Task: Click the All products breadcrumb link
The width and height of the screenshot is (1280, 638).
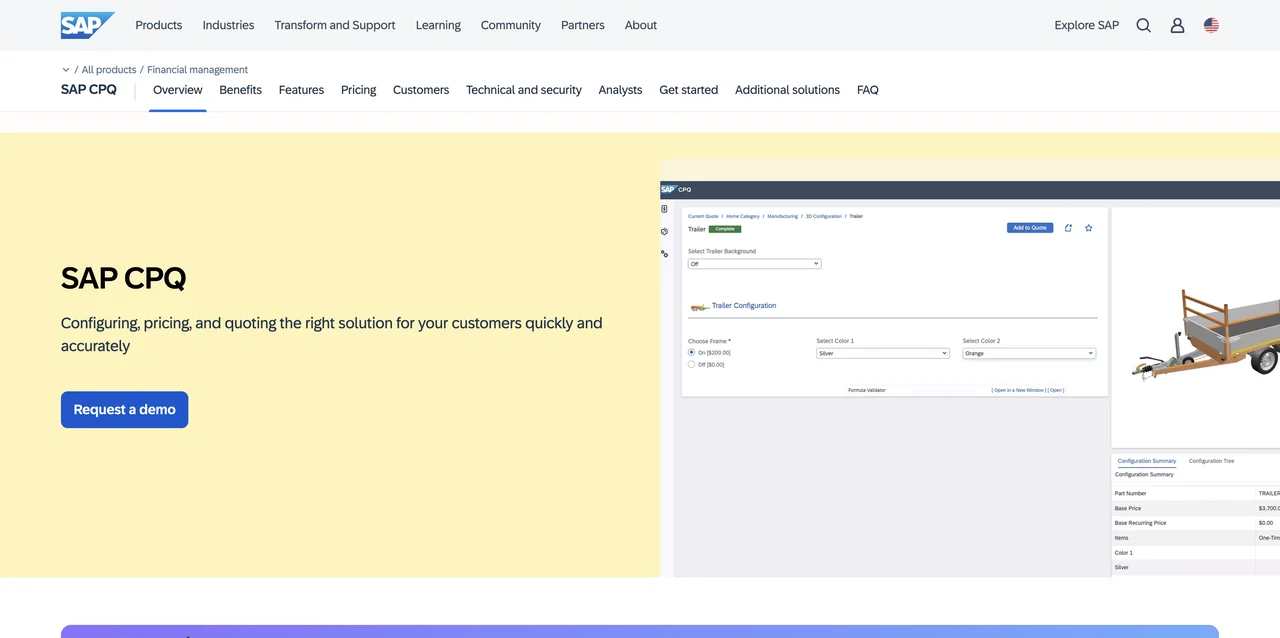Action: (x=109, y=70)
